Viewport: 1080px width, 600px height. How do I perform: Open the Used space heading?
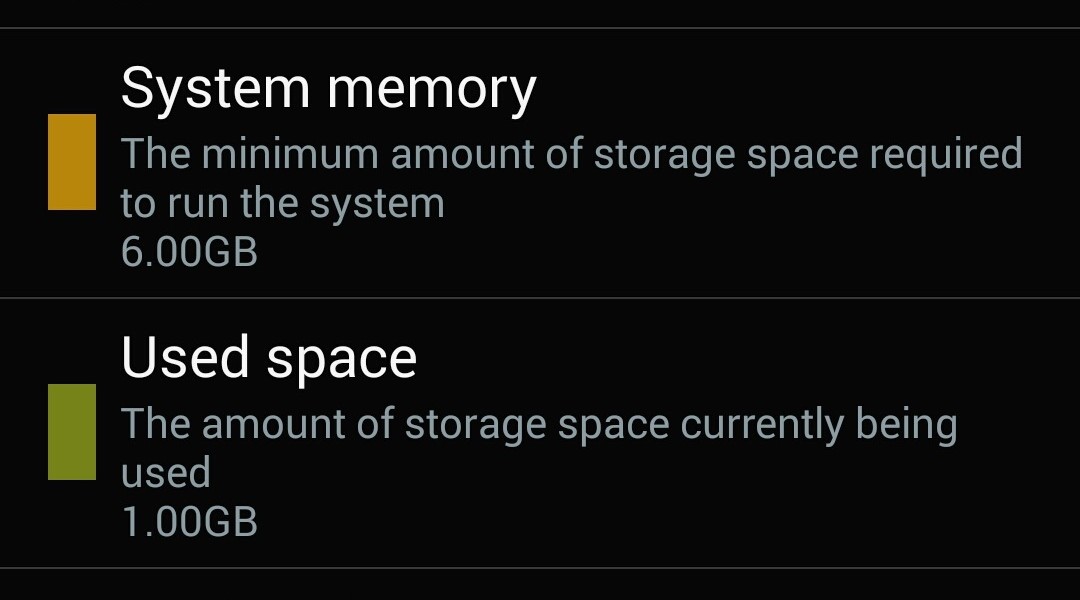[268, 357]
